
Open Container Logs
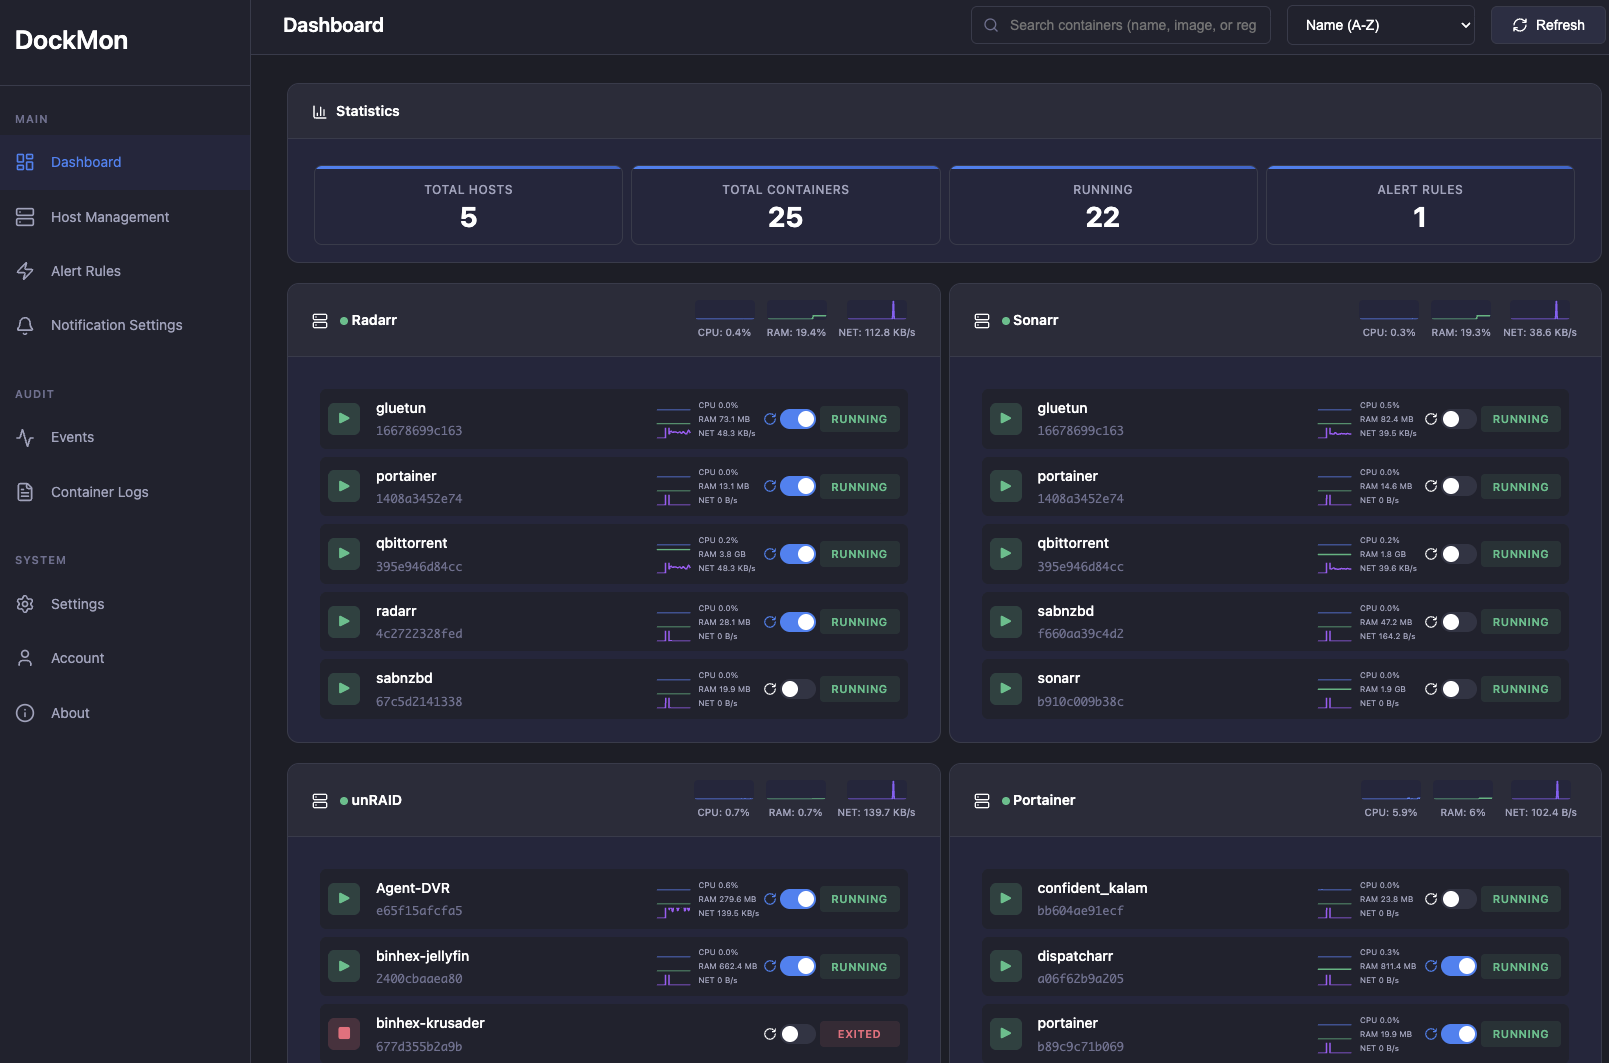pyautogui.click(x=99, y=492)
